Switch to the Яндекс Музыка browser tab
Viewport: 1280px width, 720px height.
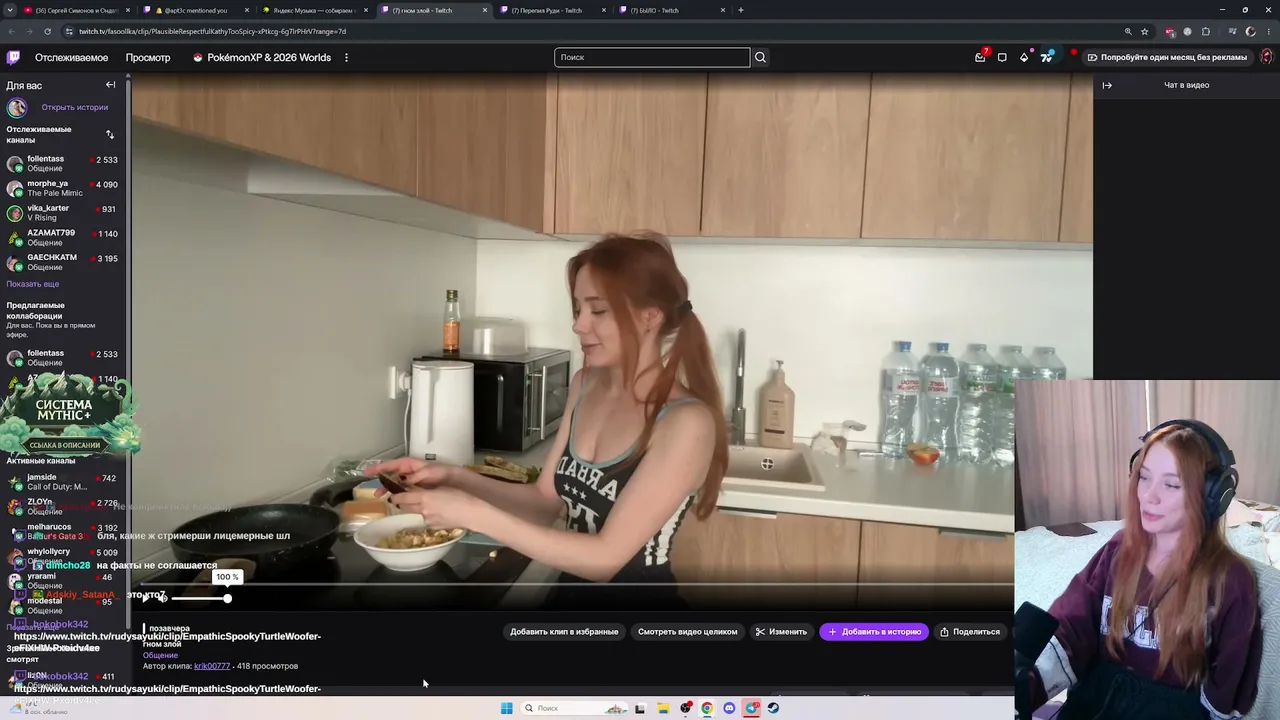[315, 10]
